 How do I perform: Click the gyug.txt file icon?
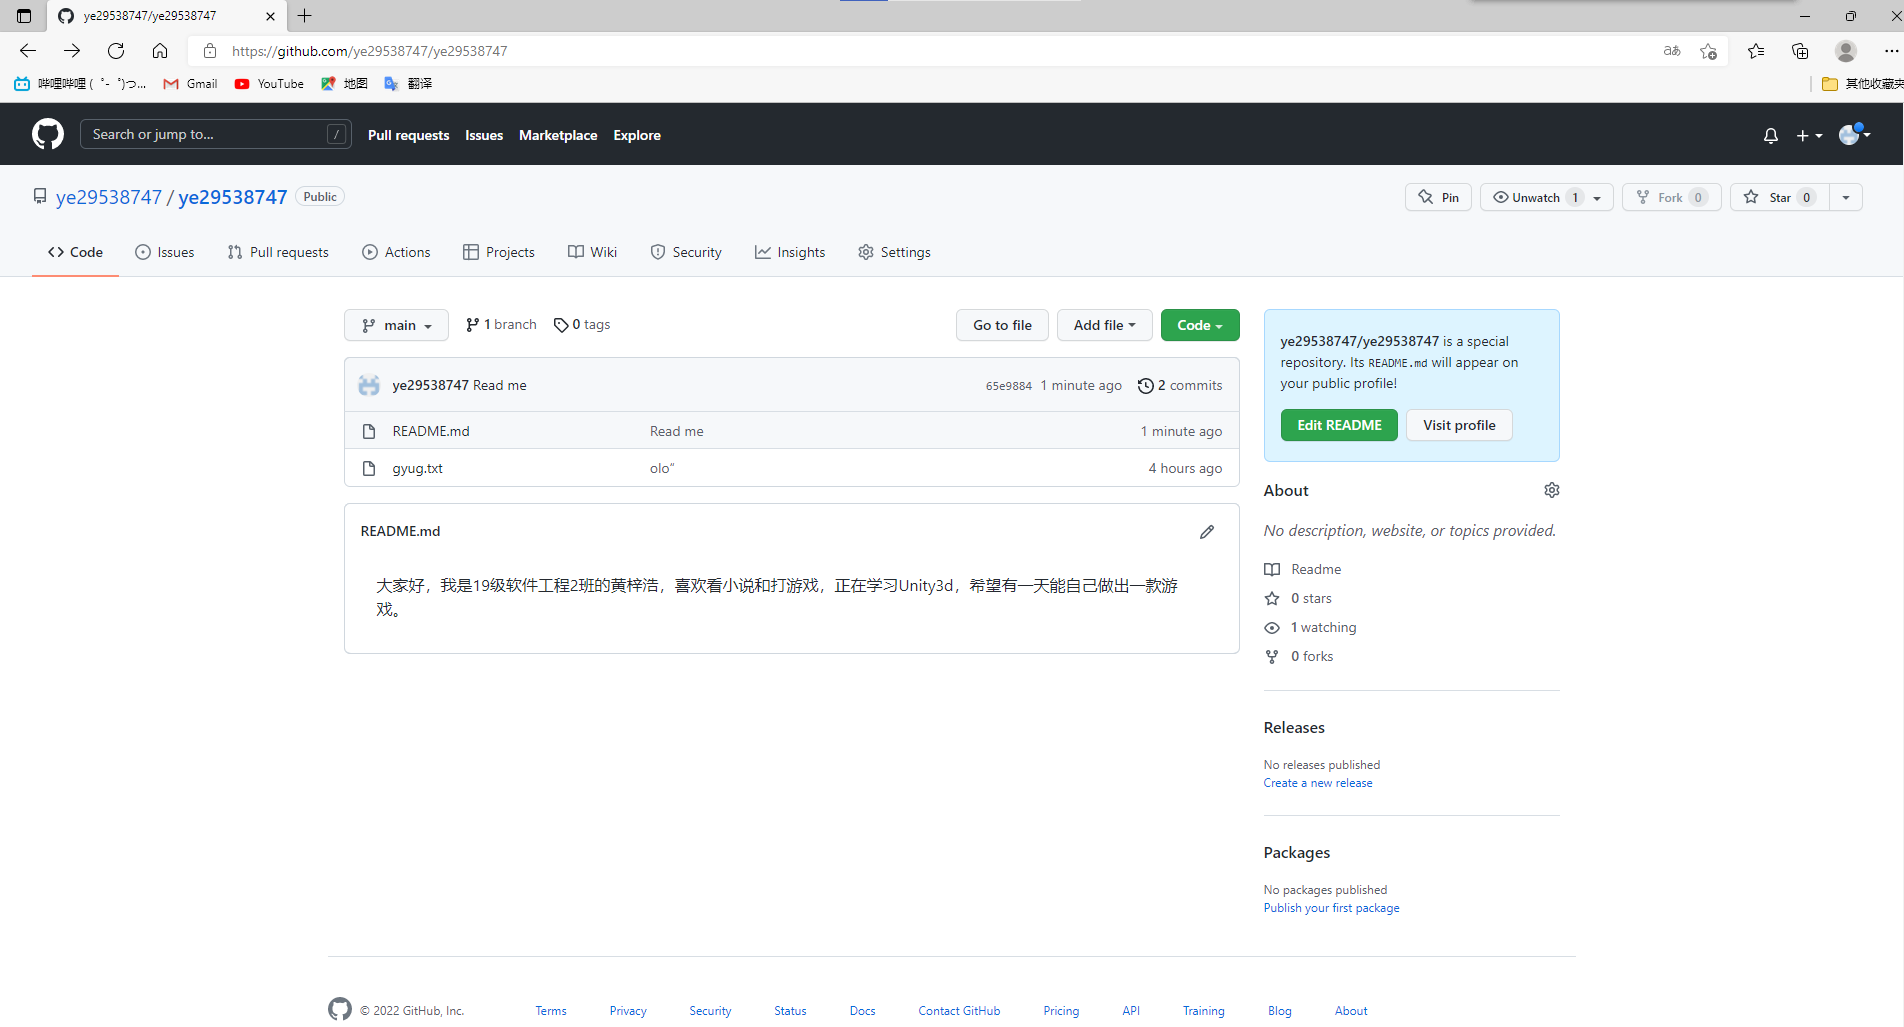tap(369, 468)
